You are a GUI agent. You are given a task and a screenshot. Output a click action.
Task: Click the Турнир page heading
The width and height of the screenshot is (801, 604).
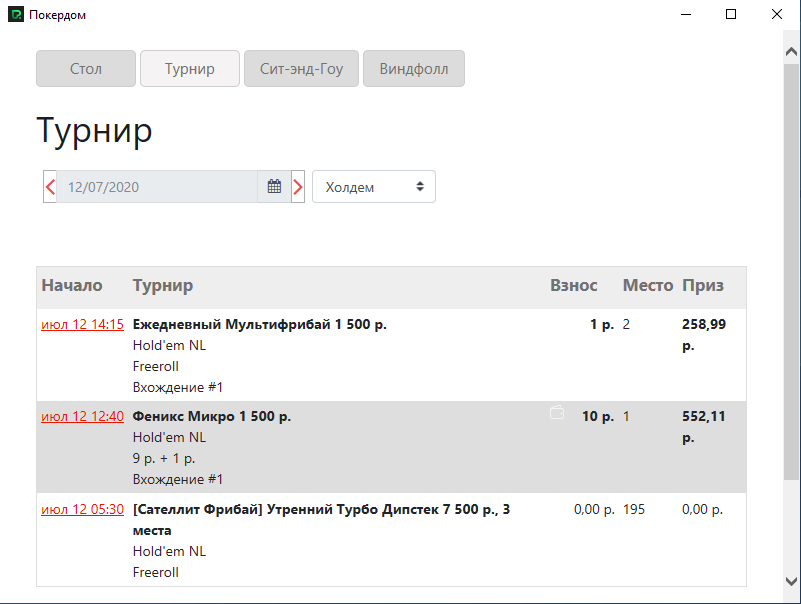point(95,131)
